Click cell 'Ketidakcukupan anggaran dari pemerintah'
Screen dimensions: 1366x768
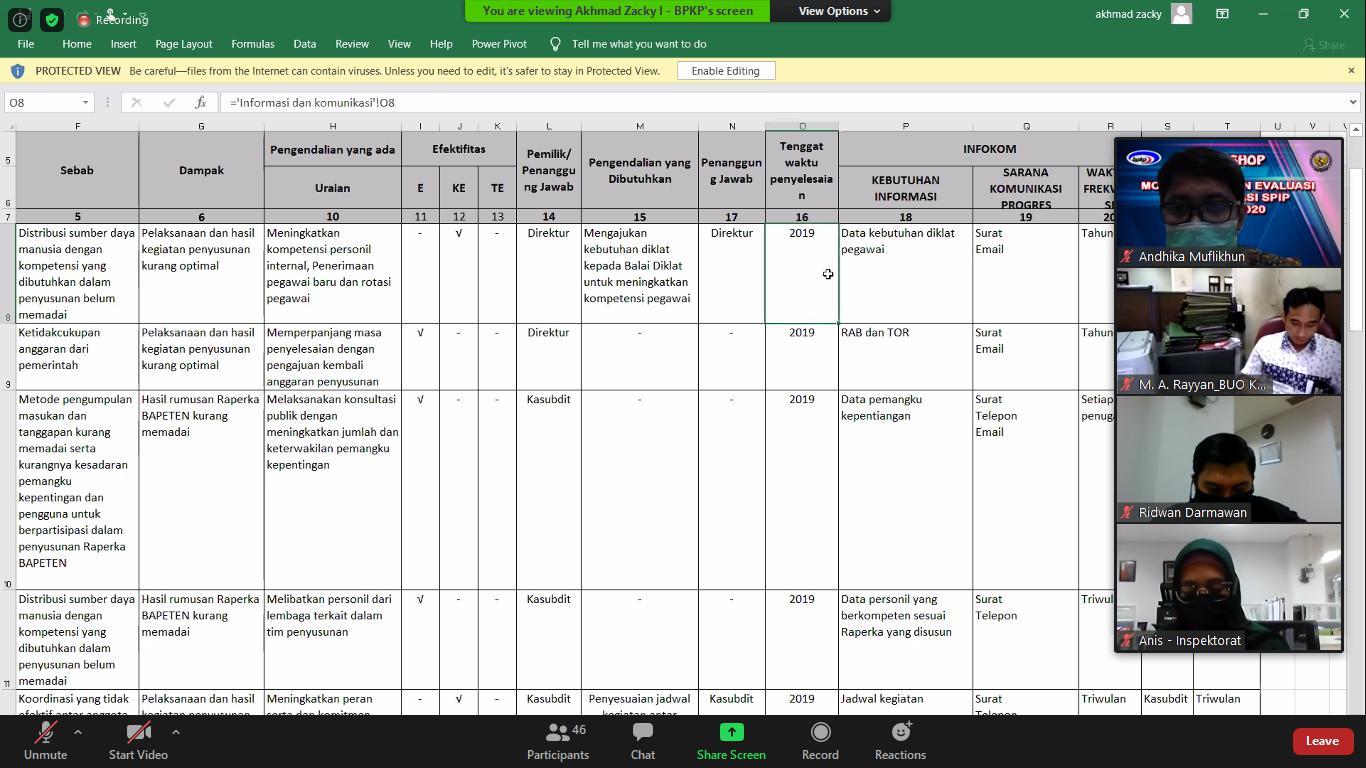77,357
